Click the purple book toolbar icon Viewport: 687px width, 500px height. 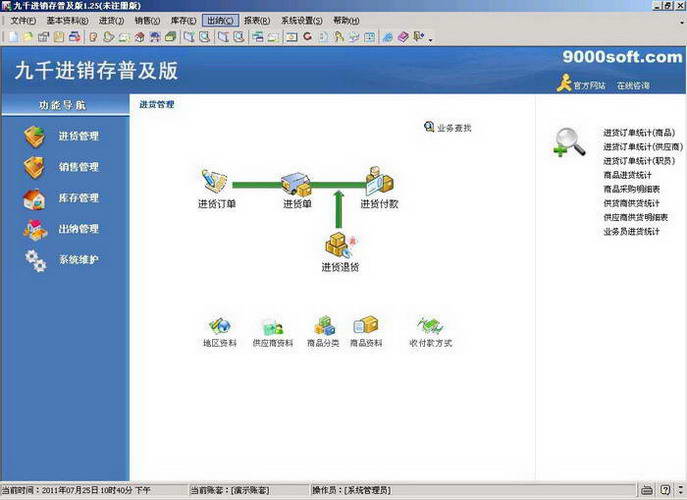[403, 37]
